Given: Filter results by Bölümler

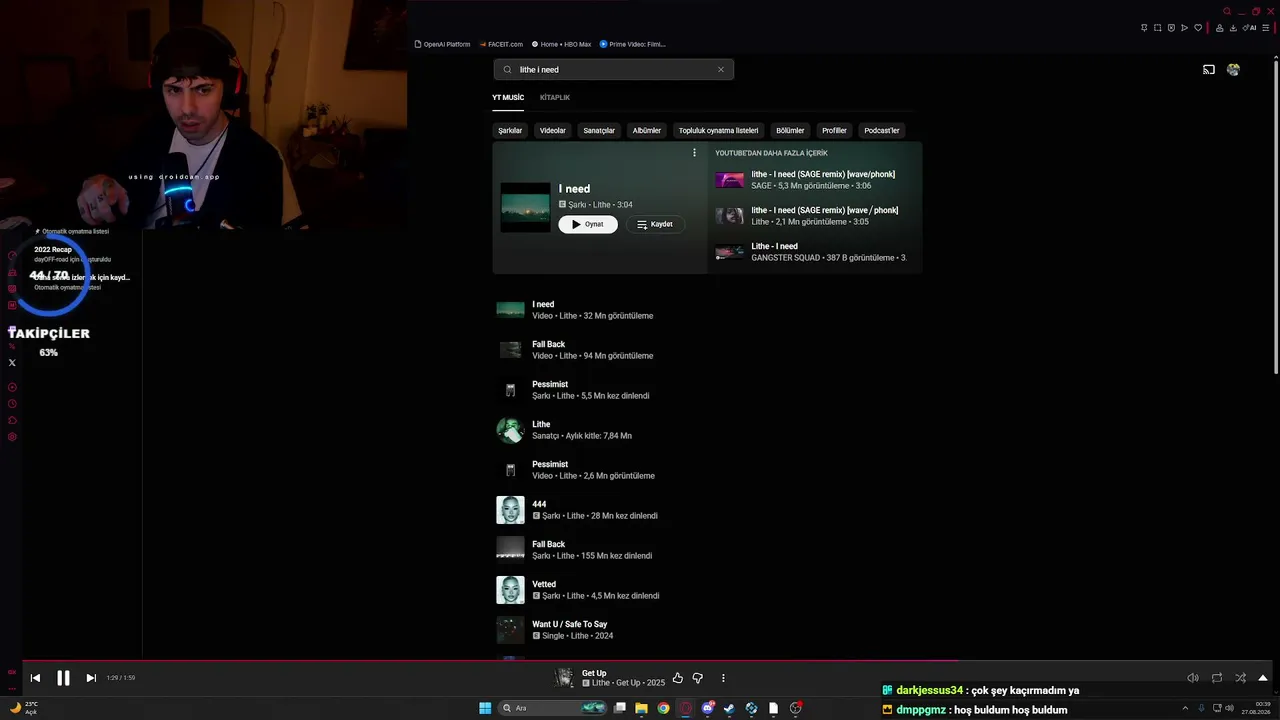Looking at the screenshot, I should pyautogui.click(x=790, y=130).
